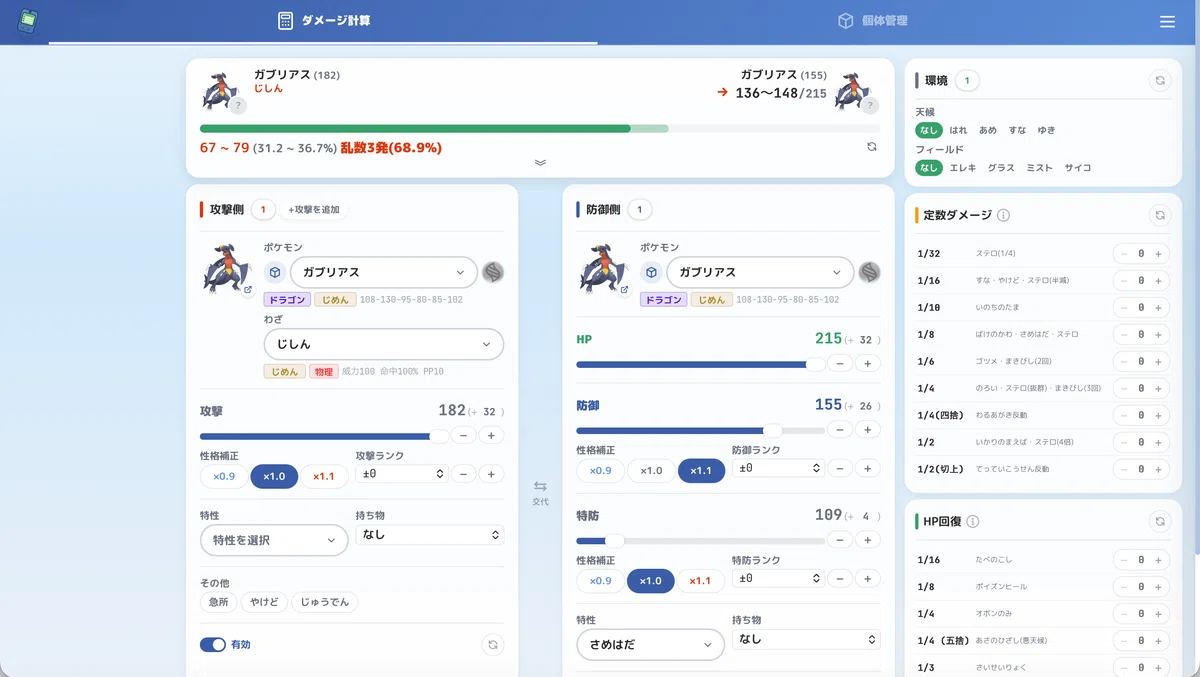Open attacker ガブリアス Pokémon dropdown
Image resolution: width=1200 pixels, height=677 pixels.
[x=384, y=272]
